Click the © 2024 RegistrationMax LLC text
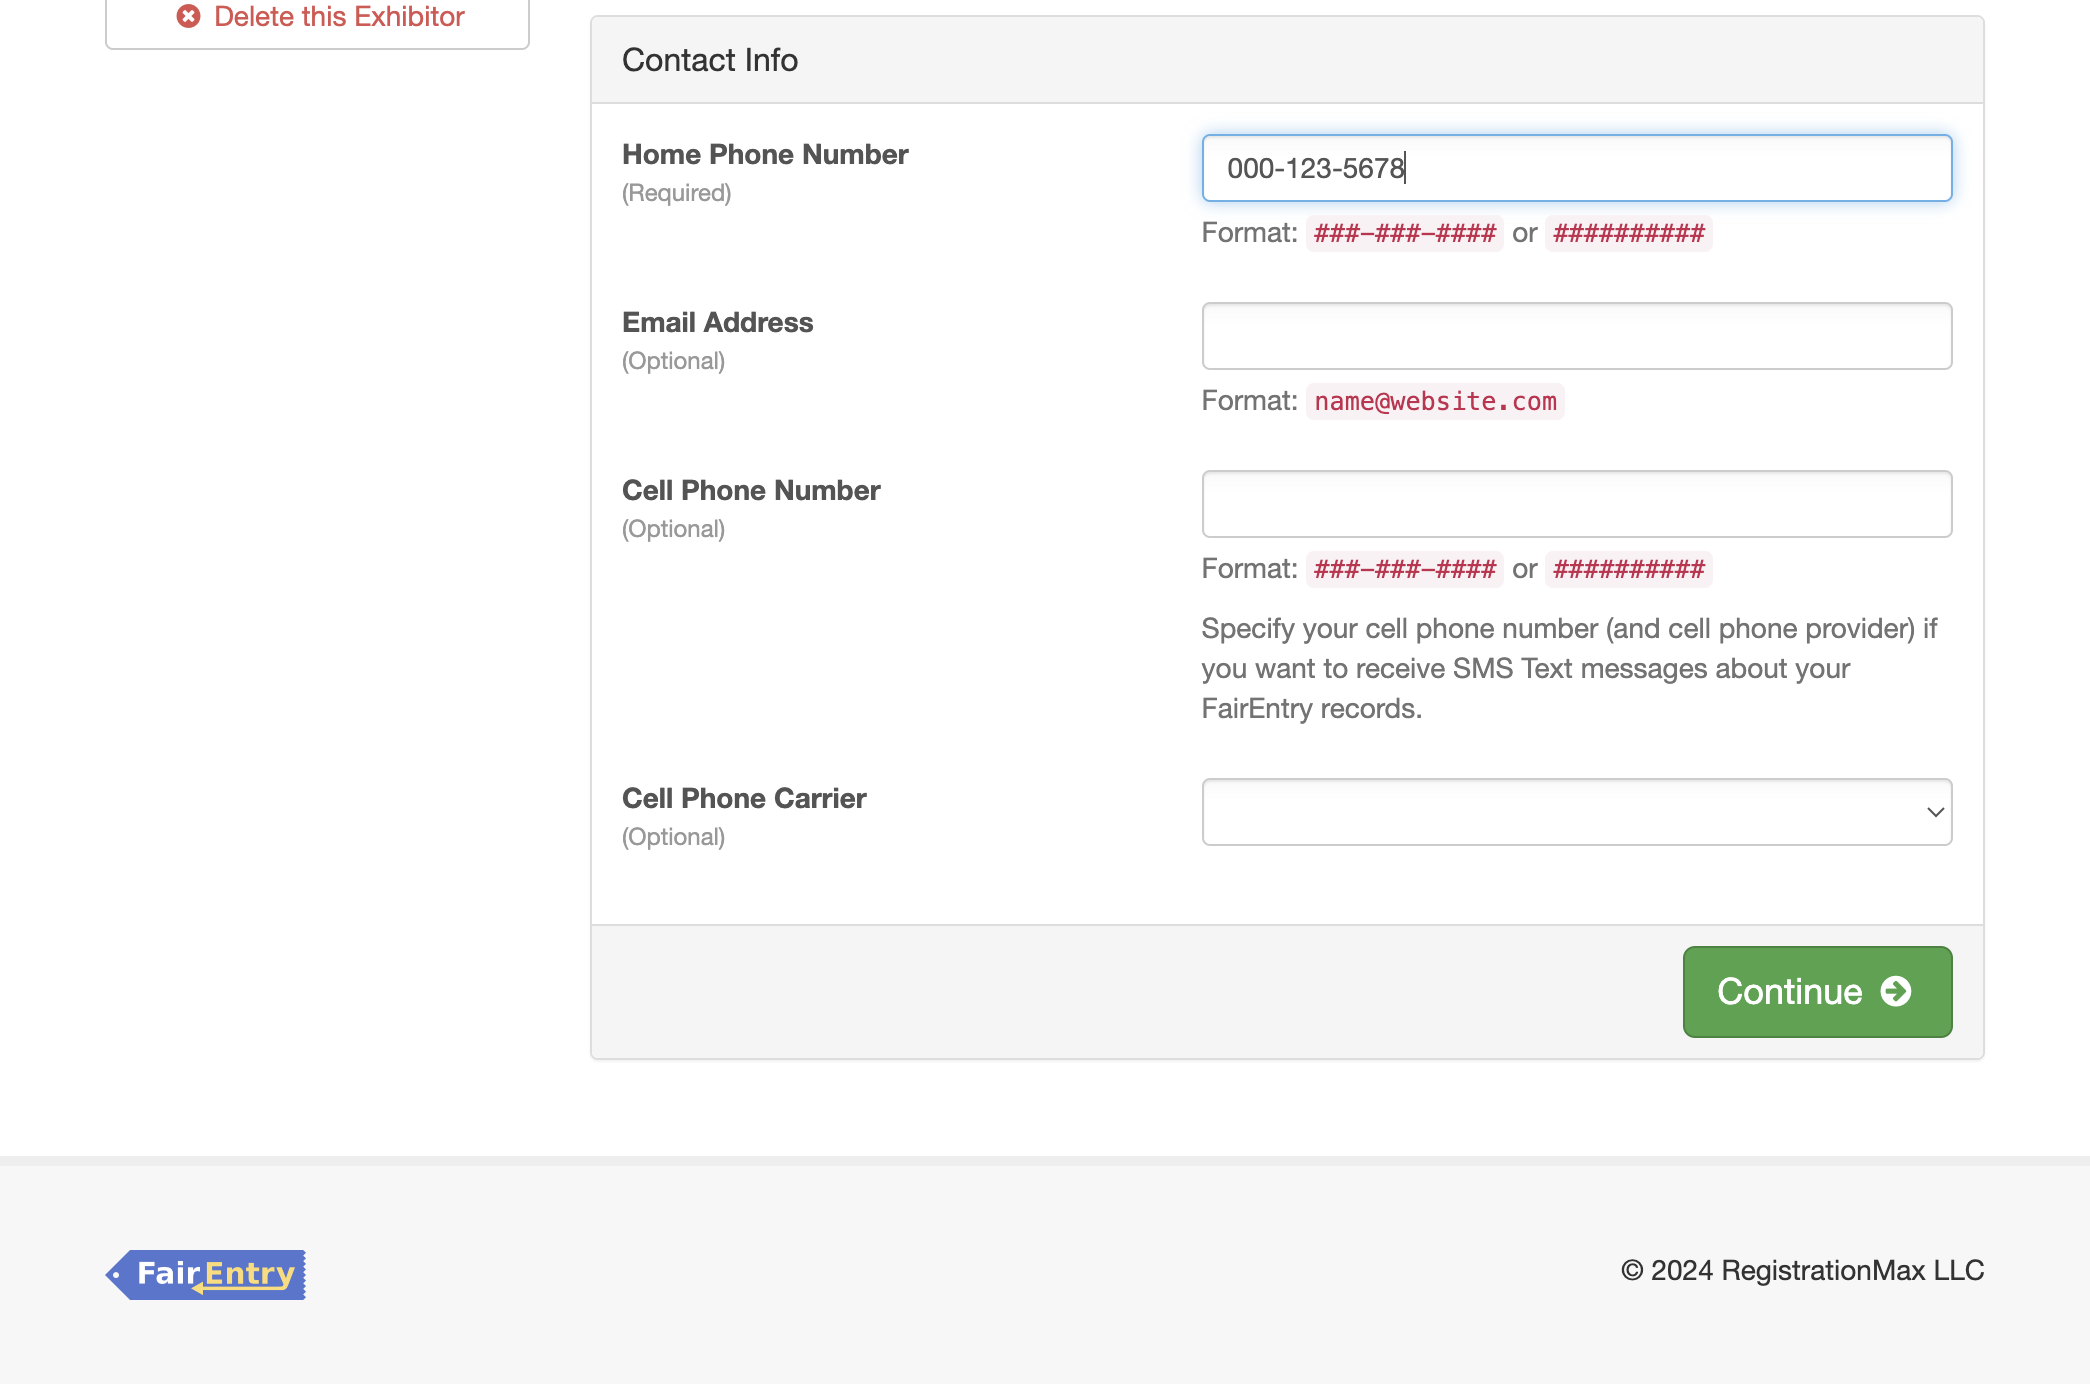Image resolution: width=2090 pixels, height=1384 pixels. (x=1802, y=1270)
